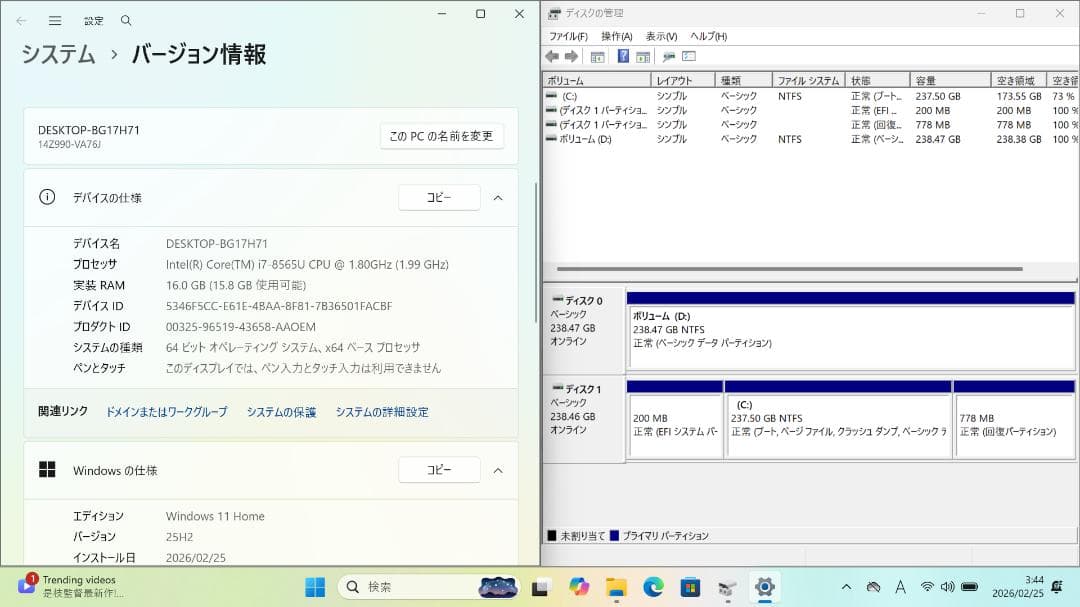Open the properties checklist toolbar icon
The width and height of the screenshot is (1080, 607).
click(689, 56)
